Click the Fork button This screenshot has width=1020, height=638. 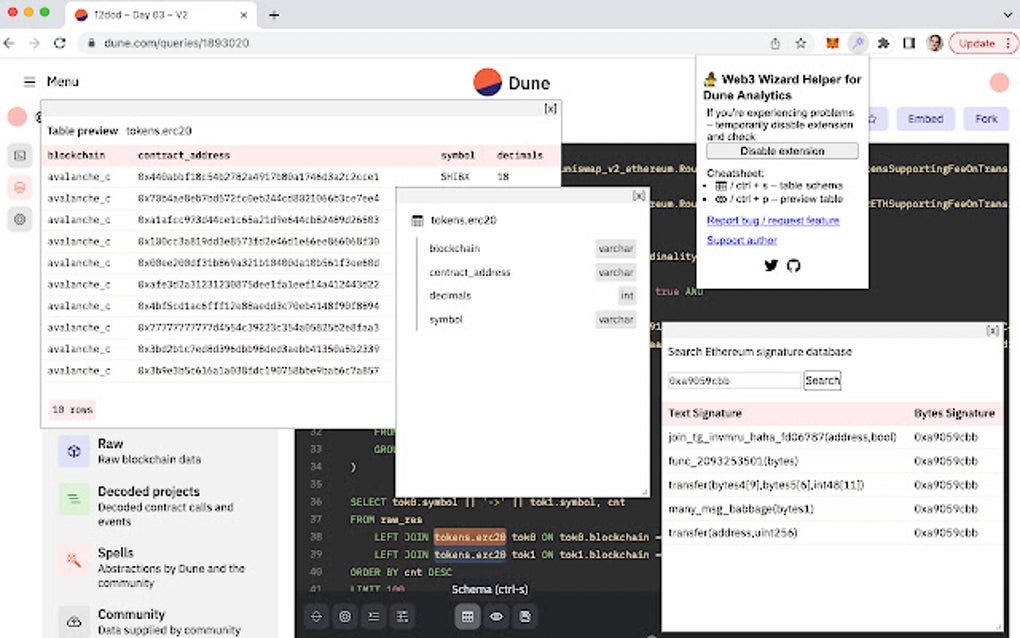click(x=985, y=118)
